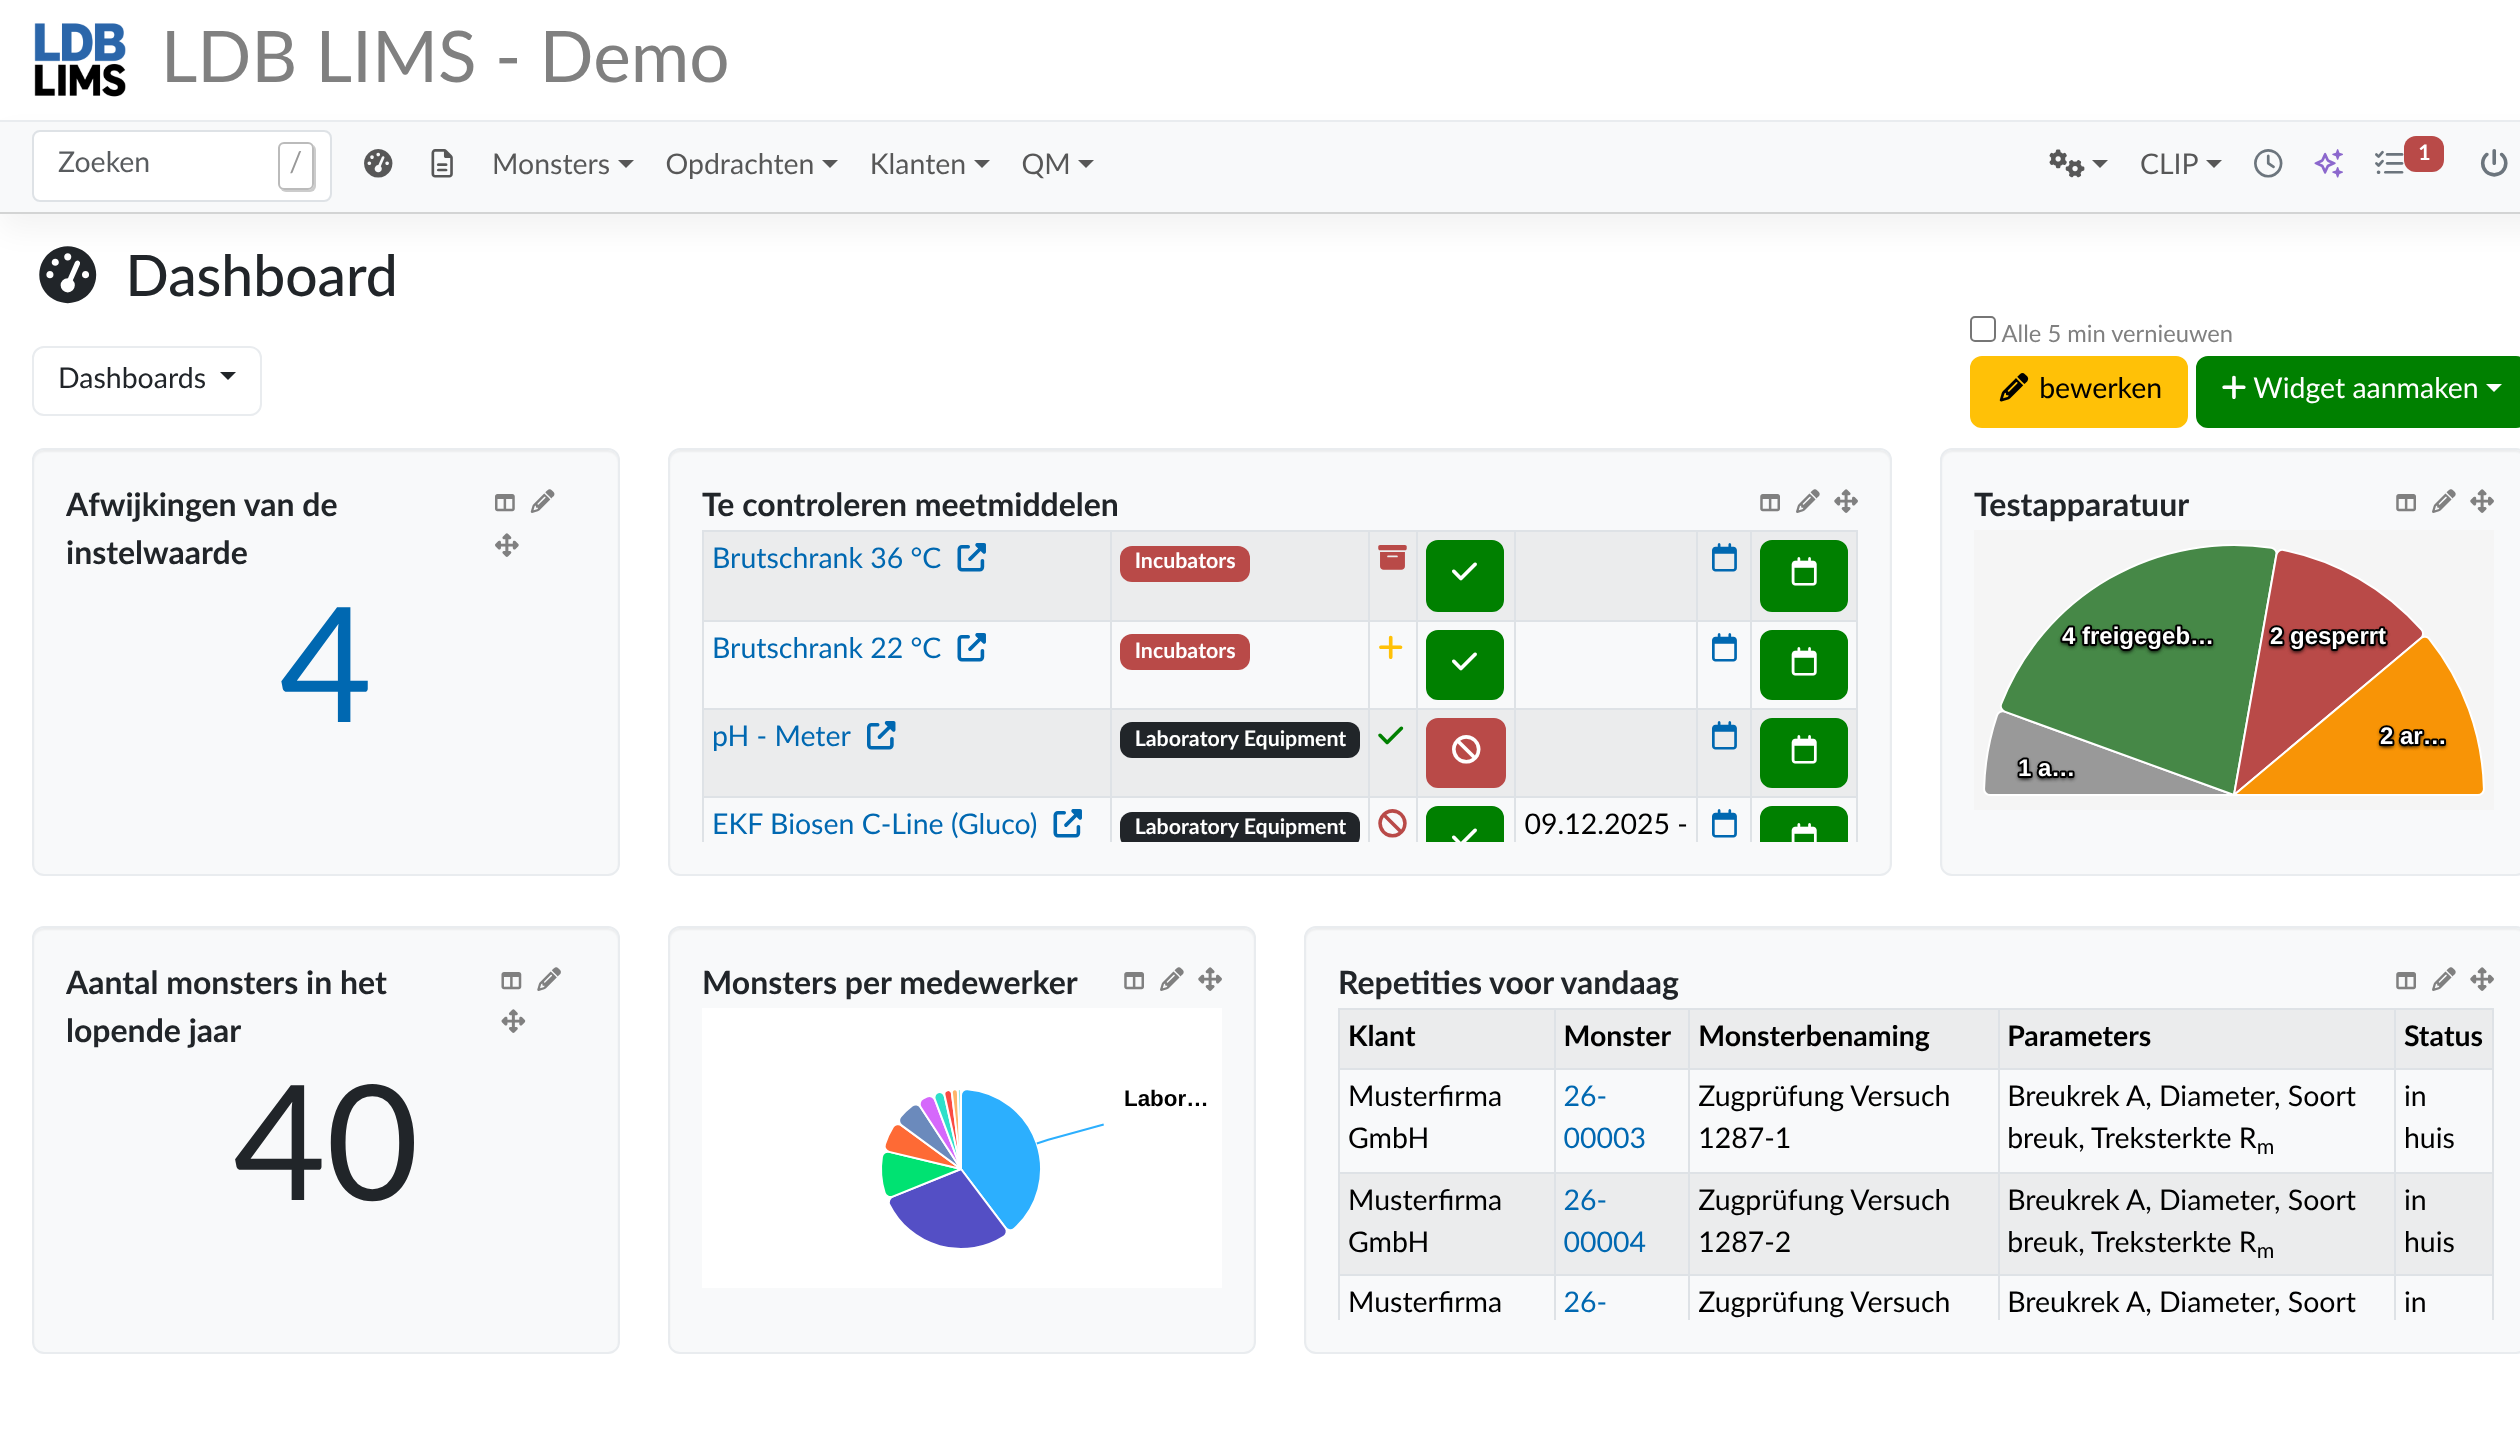This screenshot has height=1434, width=2520.
Task: Open the external link icon for Brutschrank 36 °C
Action: tap(972, 558)
